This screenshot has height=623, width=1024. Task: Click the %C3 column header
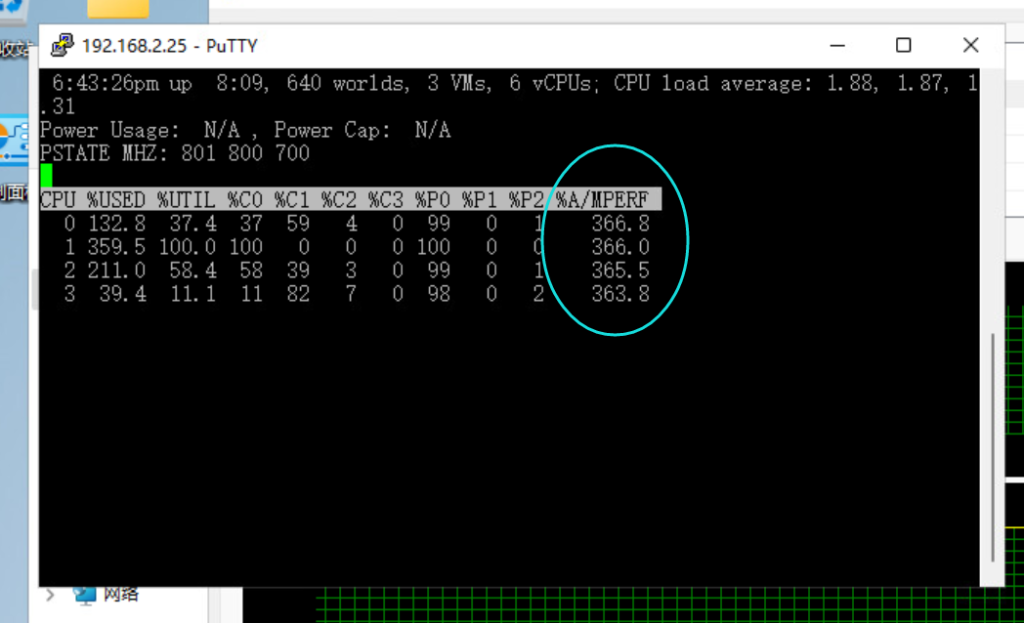tap(385, 200)
